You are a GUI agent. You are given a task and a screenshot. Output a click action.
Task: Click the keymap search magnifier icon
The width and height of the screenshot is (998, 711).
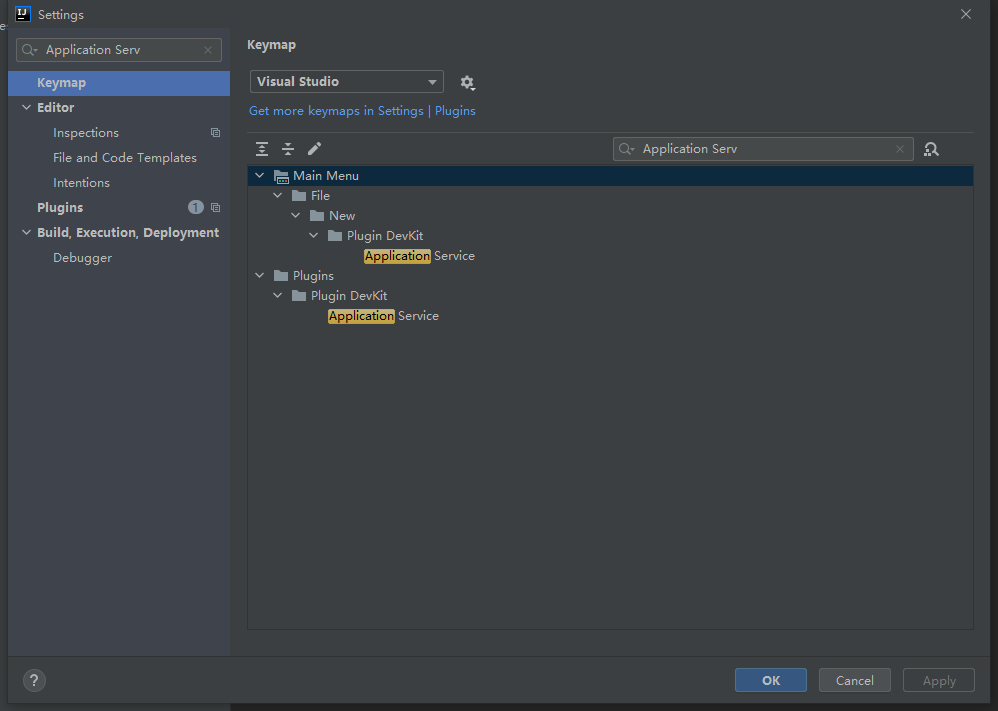pyautogui.click(x=626, y=149)
